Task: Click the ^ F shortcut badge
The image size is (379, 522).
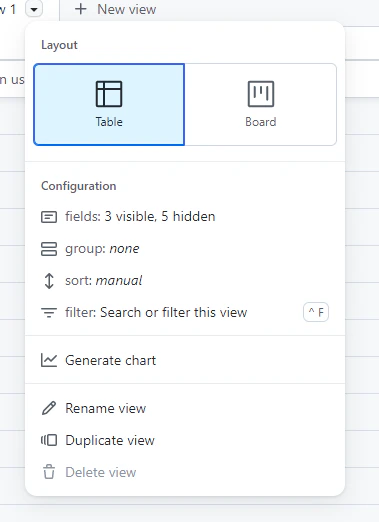Action: pos(316,312)
